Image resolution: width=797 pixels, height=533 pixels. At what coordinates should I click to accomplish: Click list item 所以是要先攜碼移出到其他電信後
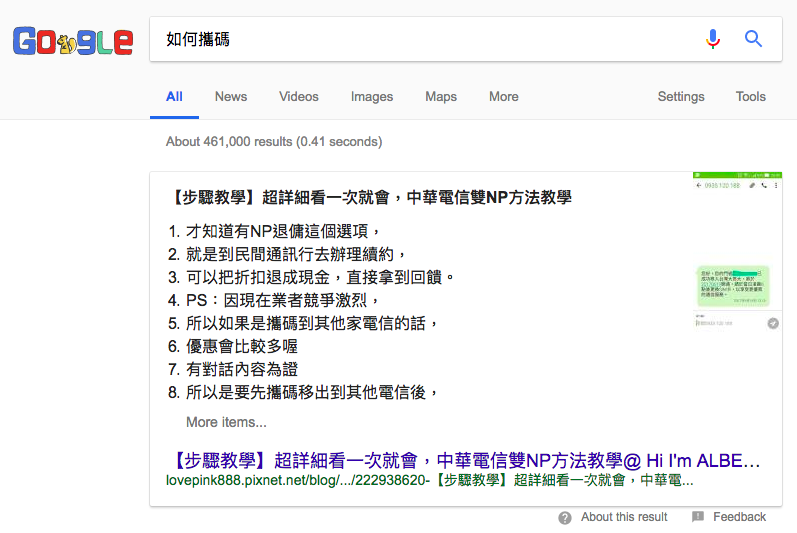[312, 392]
